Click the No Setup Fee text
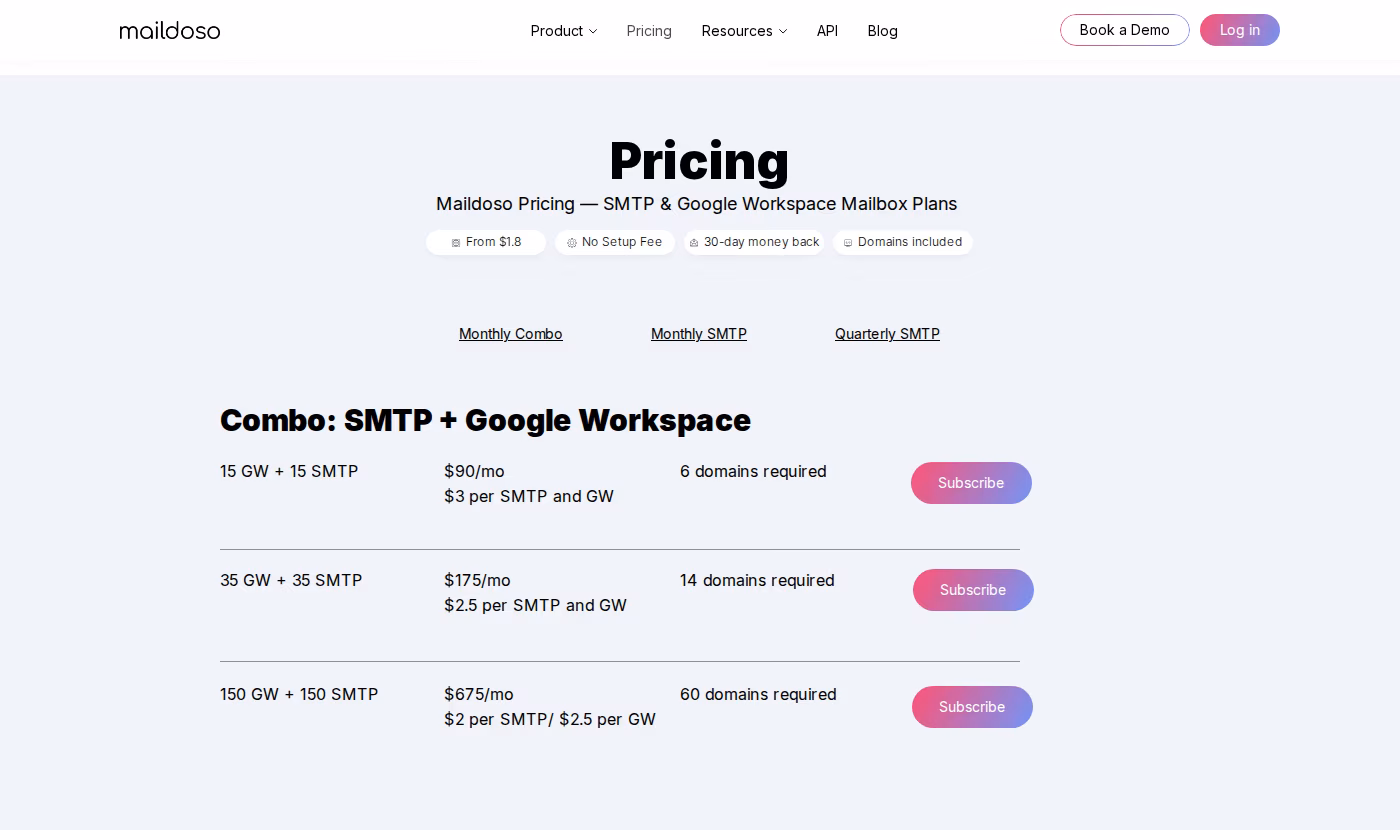Screen dimensions: 1400x830 point(622,242)
